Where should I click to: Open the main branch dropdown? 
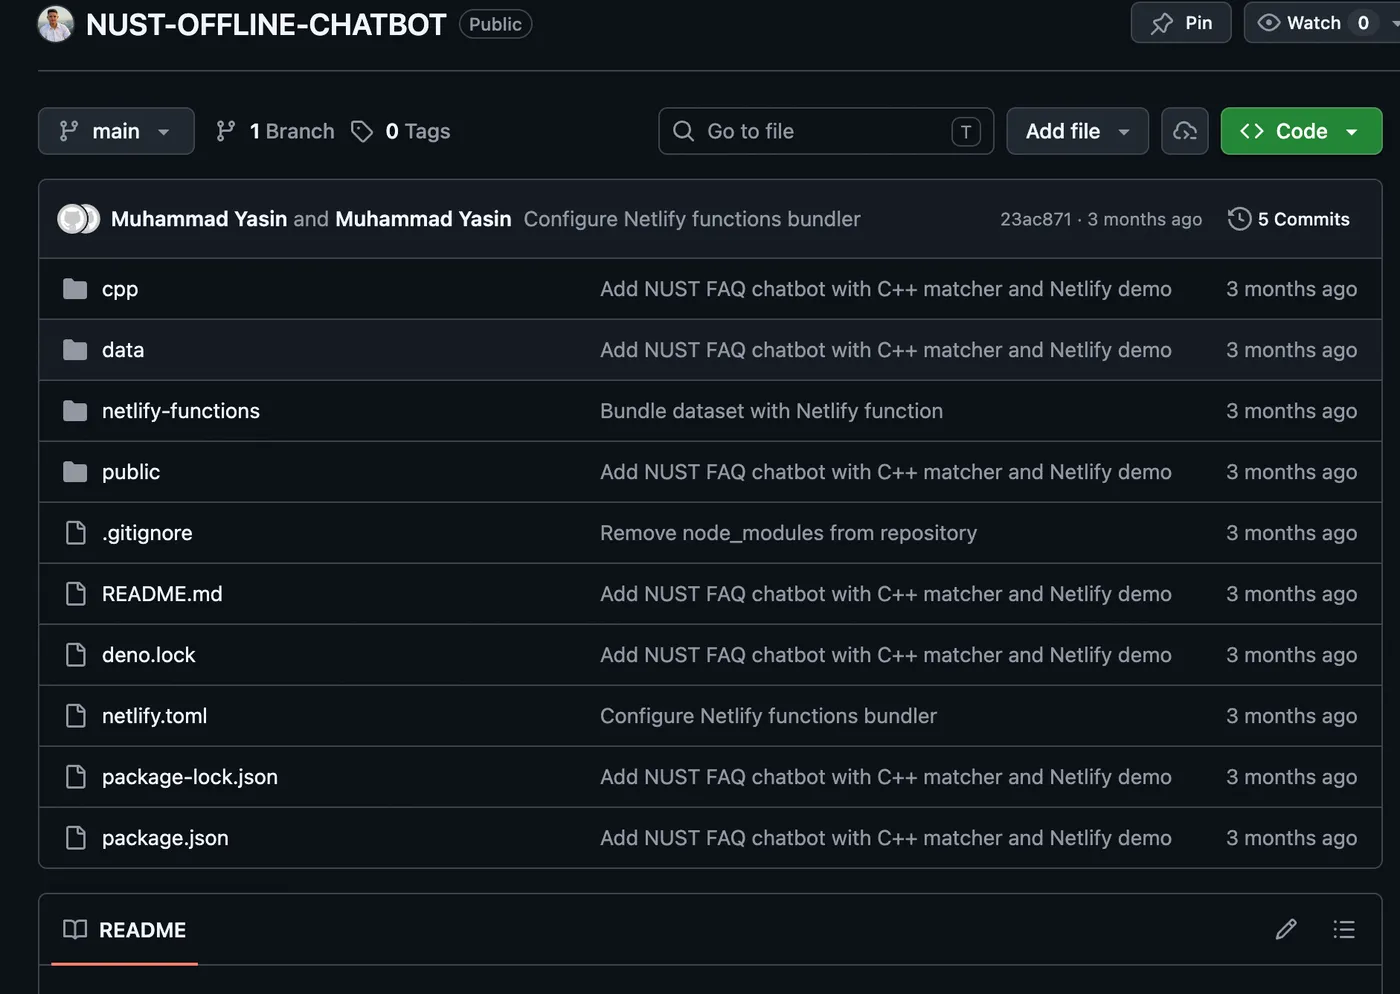pyautogui.click(x=116, y=131)
